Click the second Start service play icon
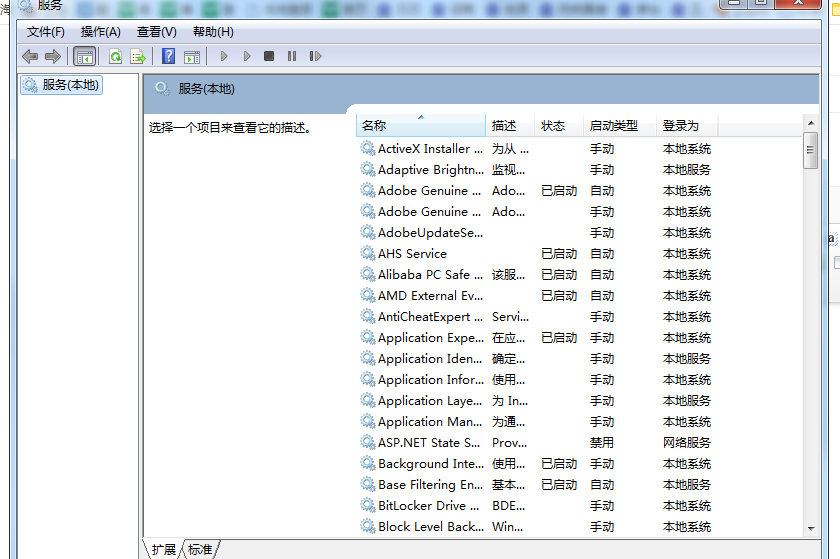 246,56
